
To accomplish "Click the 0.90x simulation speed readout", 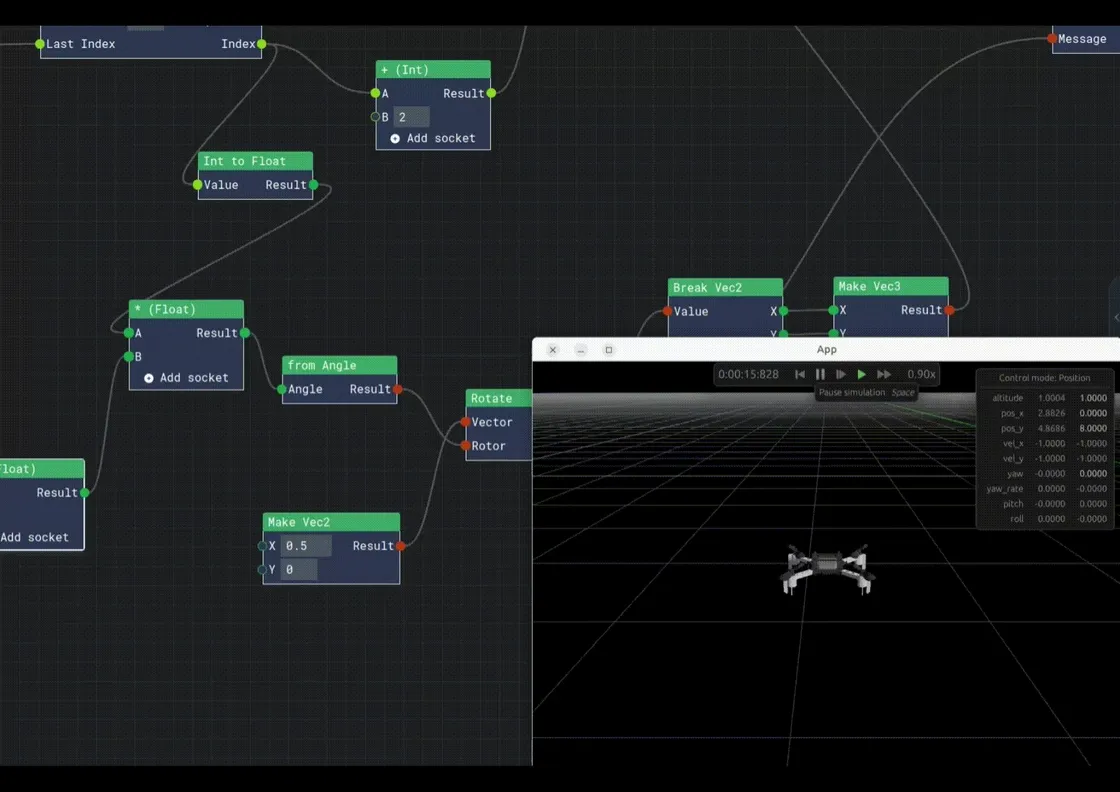I will [921, 374].
